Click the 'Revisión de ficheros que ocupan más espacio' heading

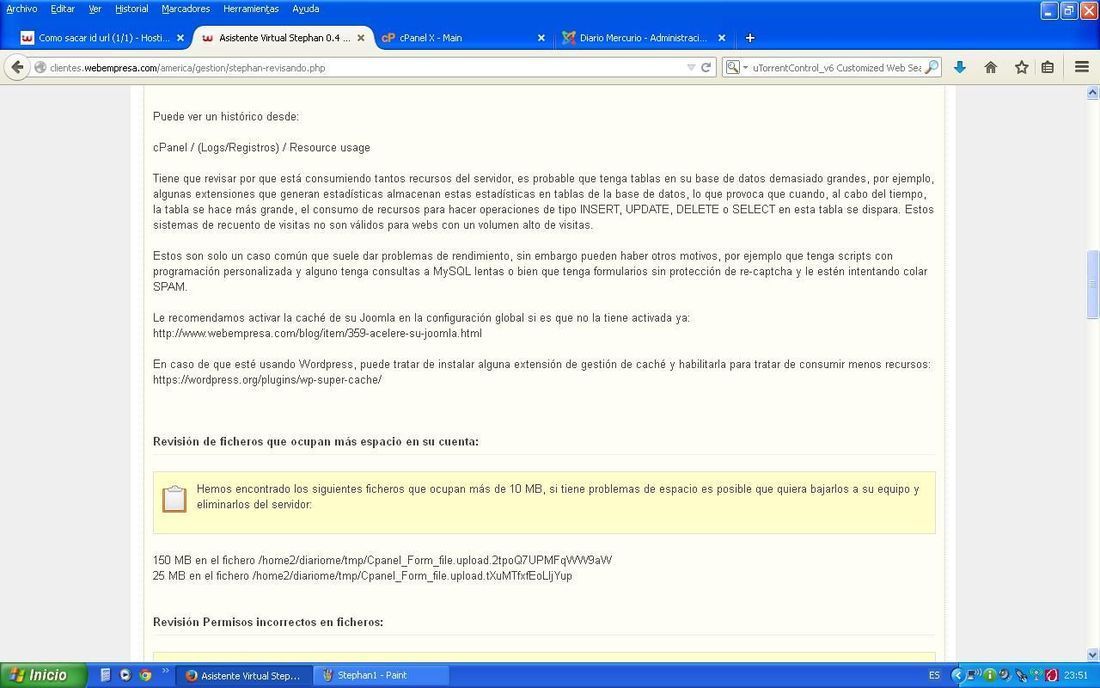tap(316, 441)
